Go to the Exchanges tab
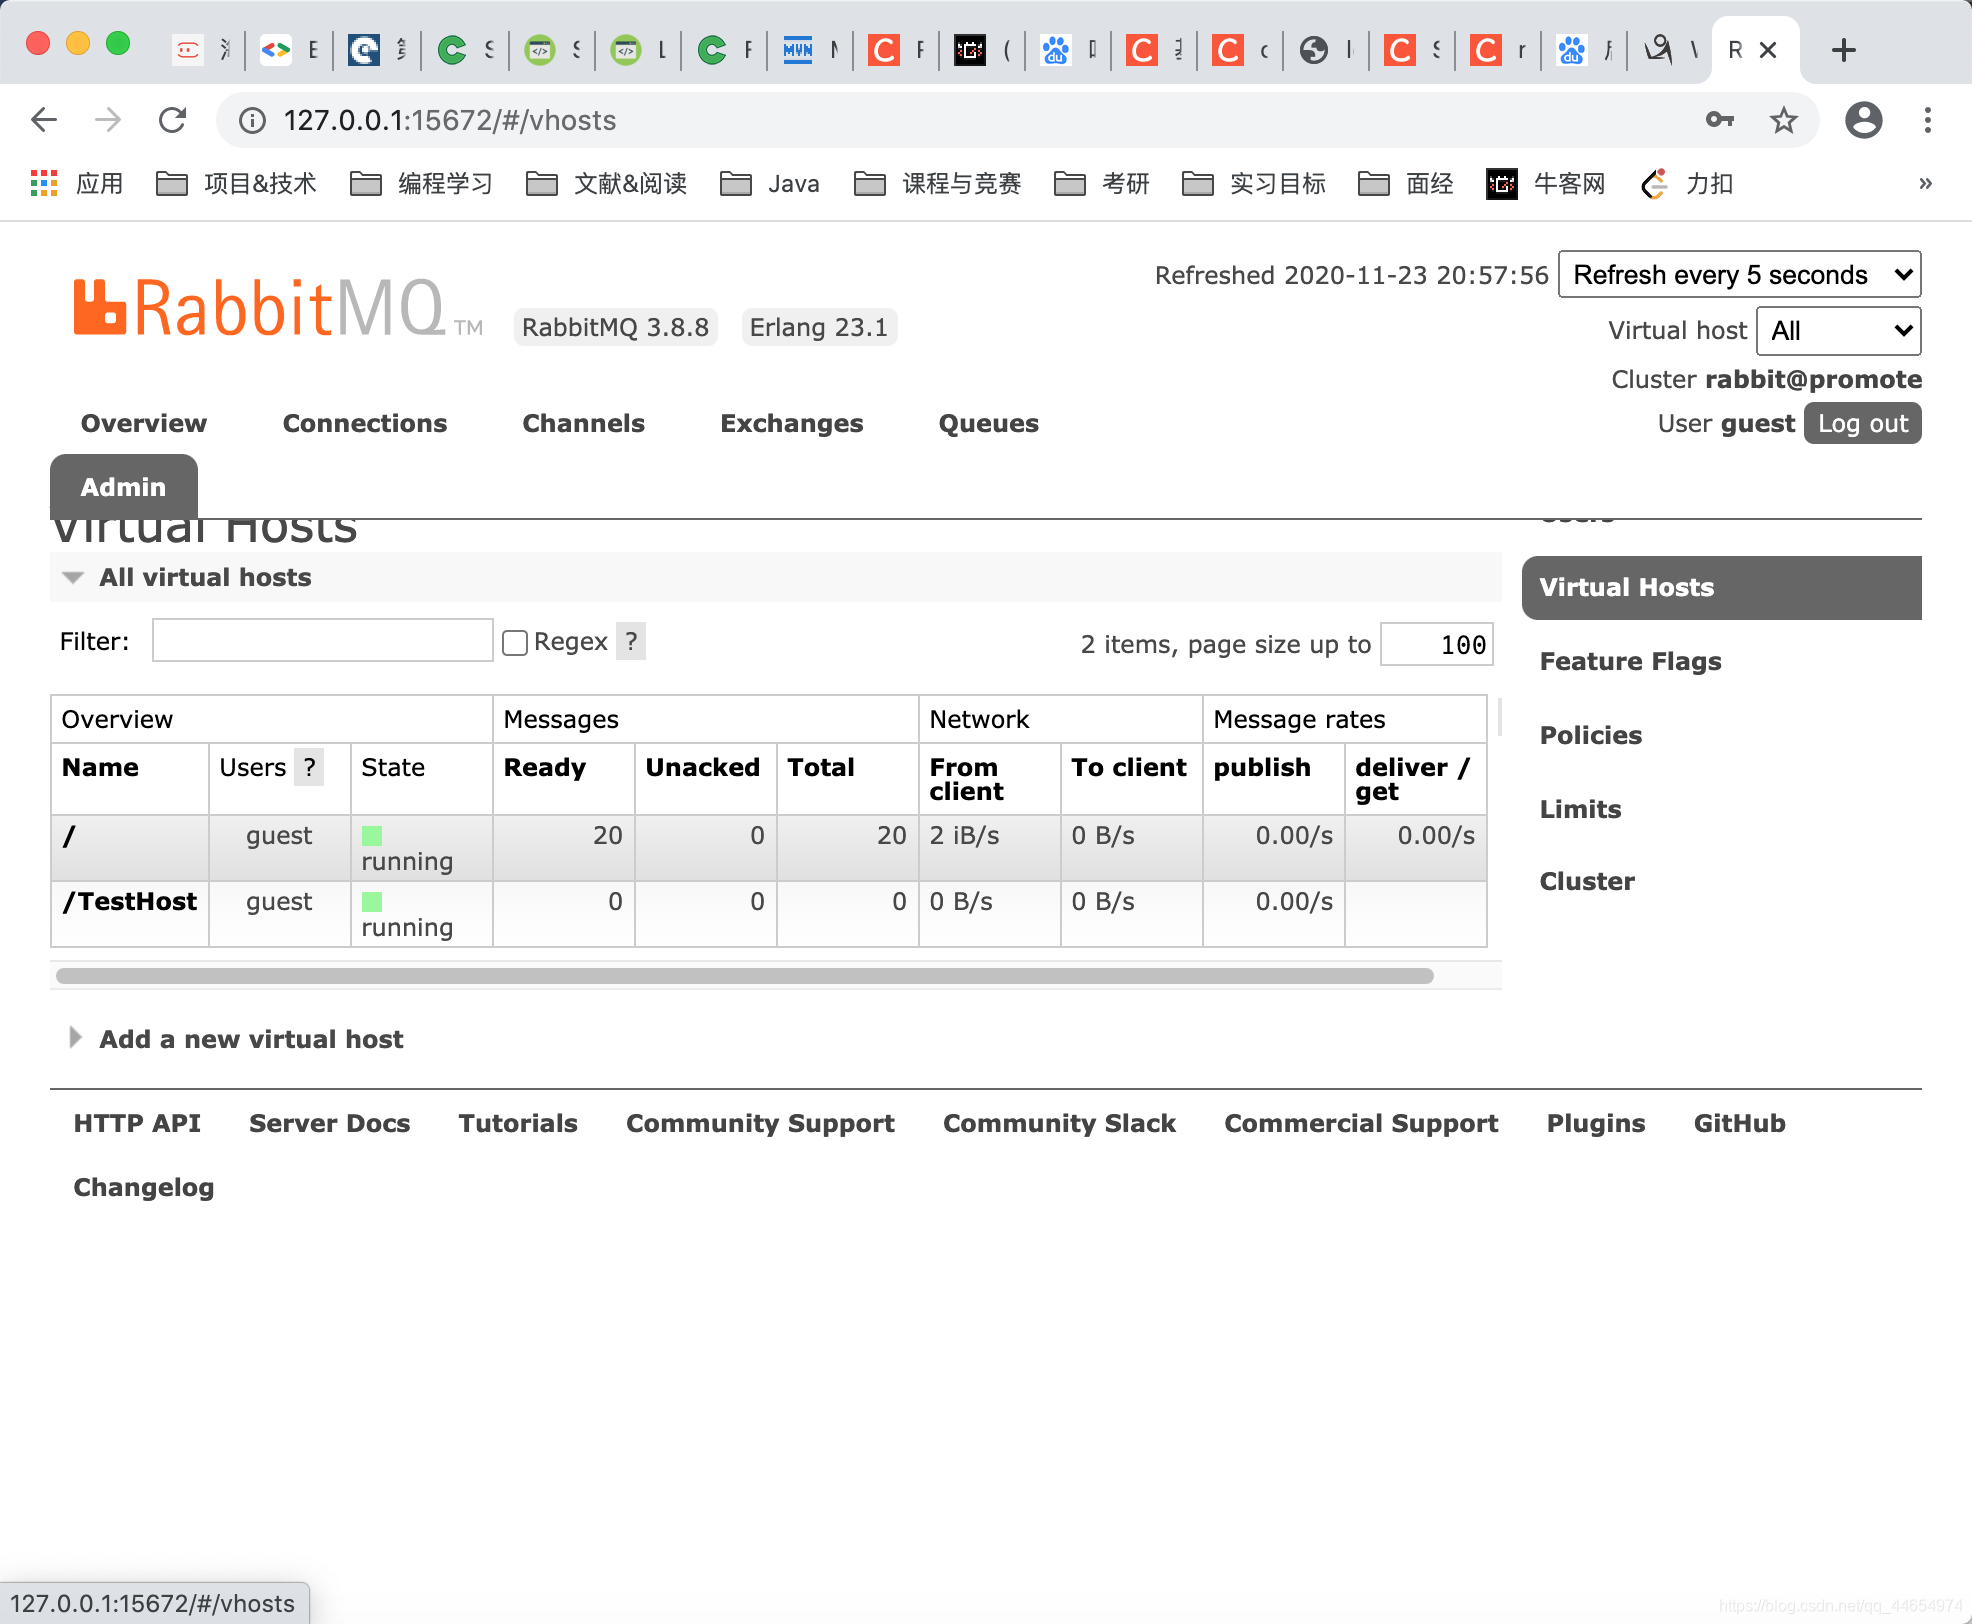 [x=792, y=423]
